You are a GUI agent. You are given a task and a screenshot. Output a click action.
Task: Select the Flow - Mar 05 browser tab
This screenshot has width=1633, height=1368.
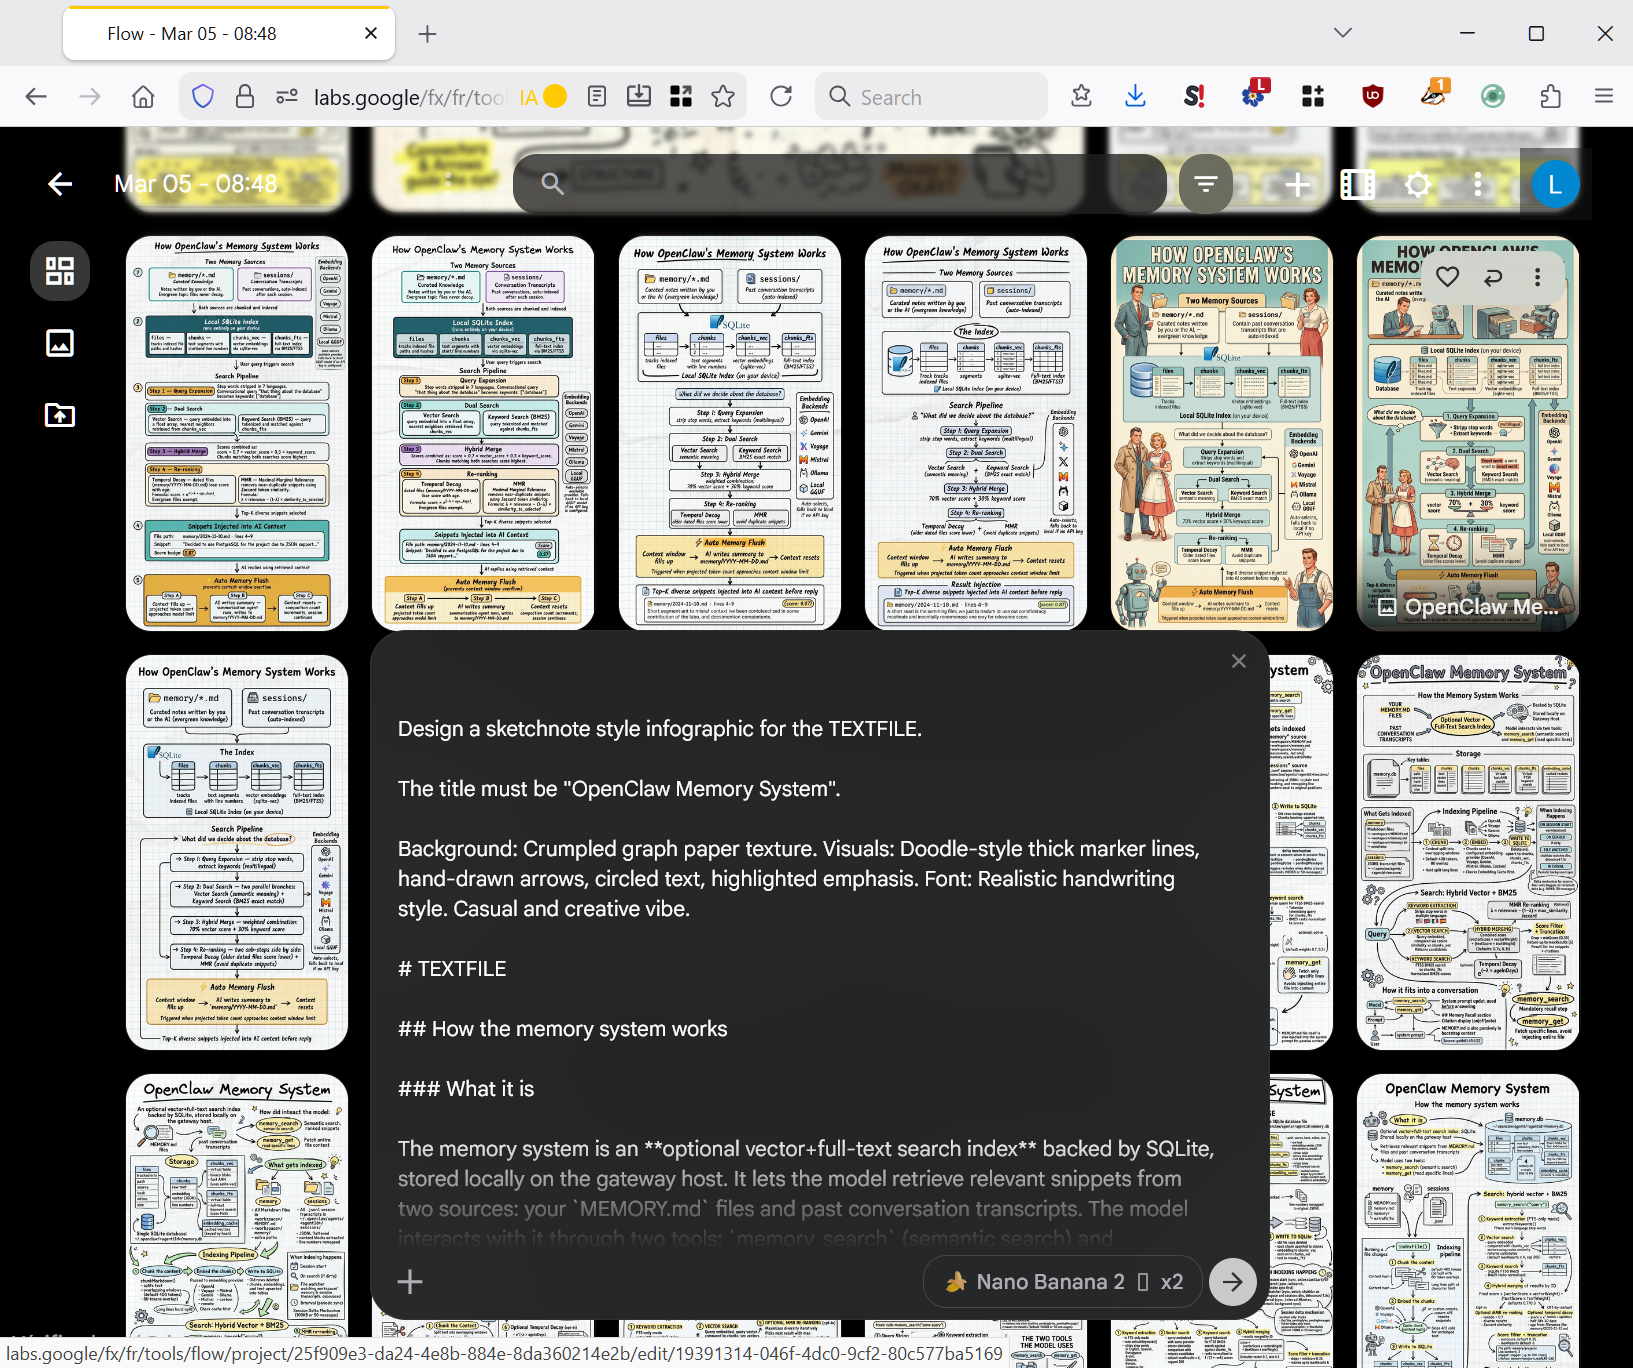tap(226, 34)
